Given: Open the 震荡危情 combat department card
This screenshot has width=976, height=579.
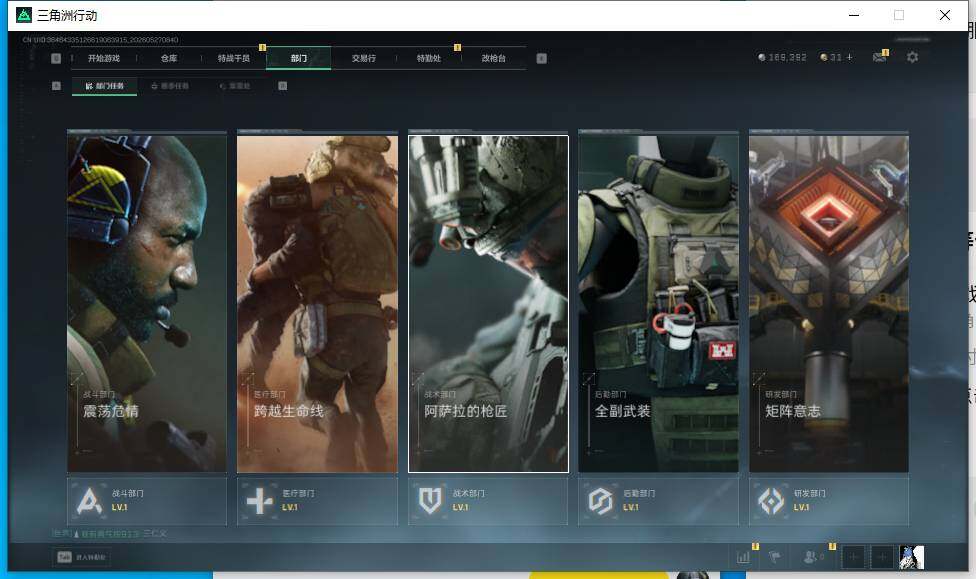Looking at the screenshot, I should tap(147, 304).
